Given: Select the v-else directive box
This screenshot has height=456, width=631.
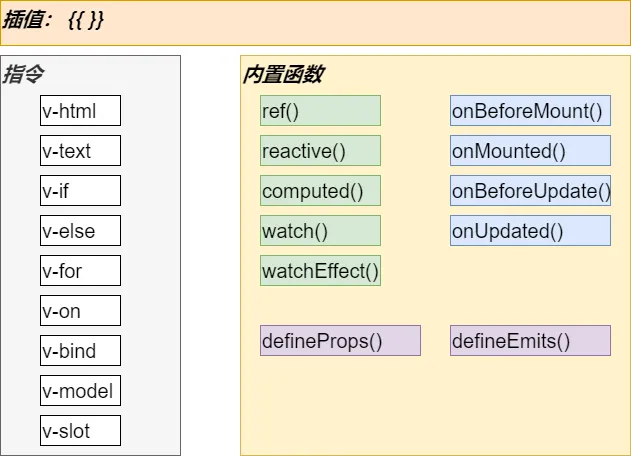Looking at the screenshot, I should (x=80, y=231).
